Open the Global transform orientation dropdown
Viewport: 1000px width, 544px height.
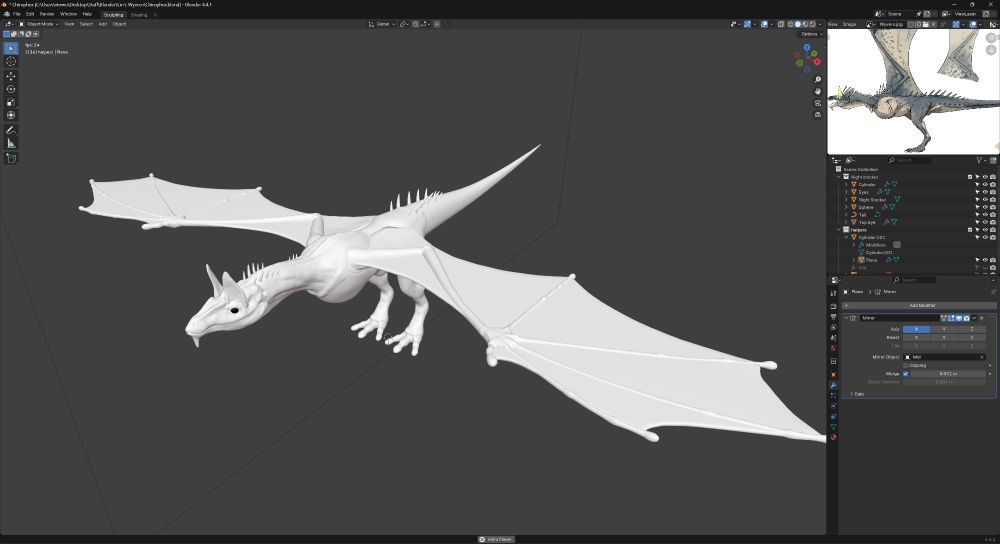382,24
